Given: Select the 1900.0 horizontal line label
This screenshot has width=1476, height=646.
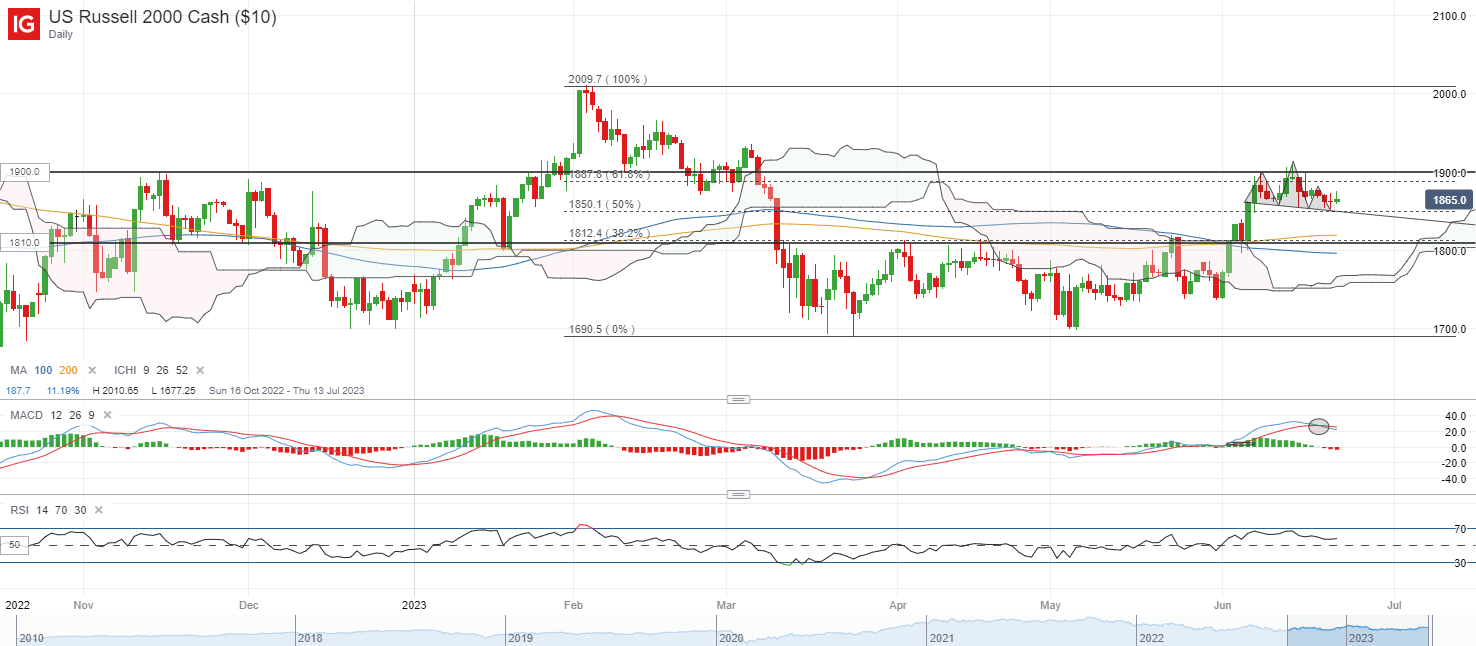Looking at the screenshot, I should point(24,172).
